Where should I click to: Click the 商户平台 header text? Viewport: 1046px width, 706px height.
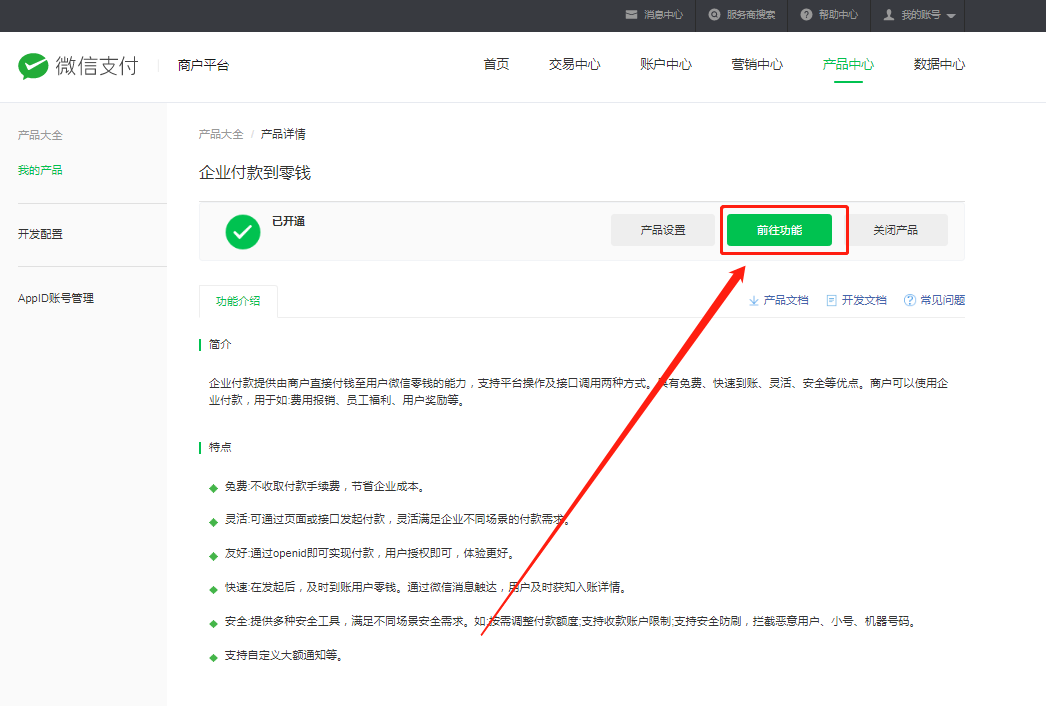(203, 65)
